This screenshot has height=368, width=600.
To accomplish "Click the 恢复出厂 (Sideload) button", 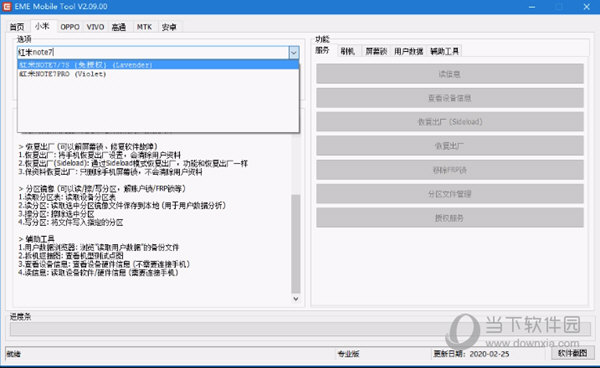I will click(450, 122).
